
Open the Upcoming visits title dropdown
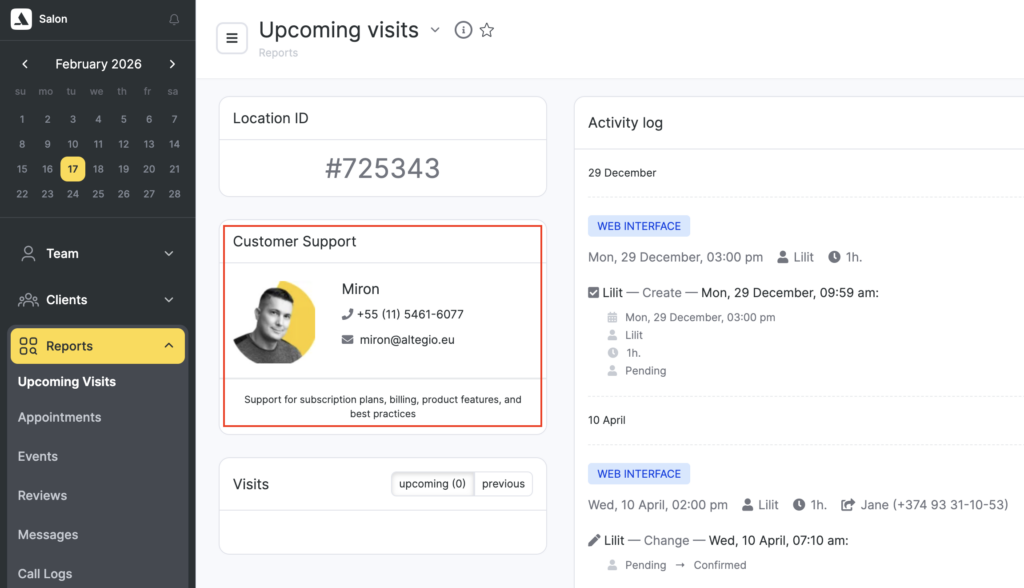pyautogui.click(x=435, y=30)
